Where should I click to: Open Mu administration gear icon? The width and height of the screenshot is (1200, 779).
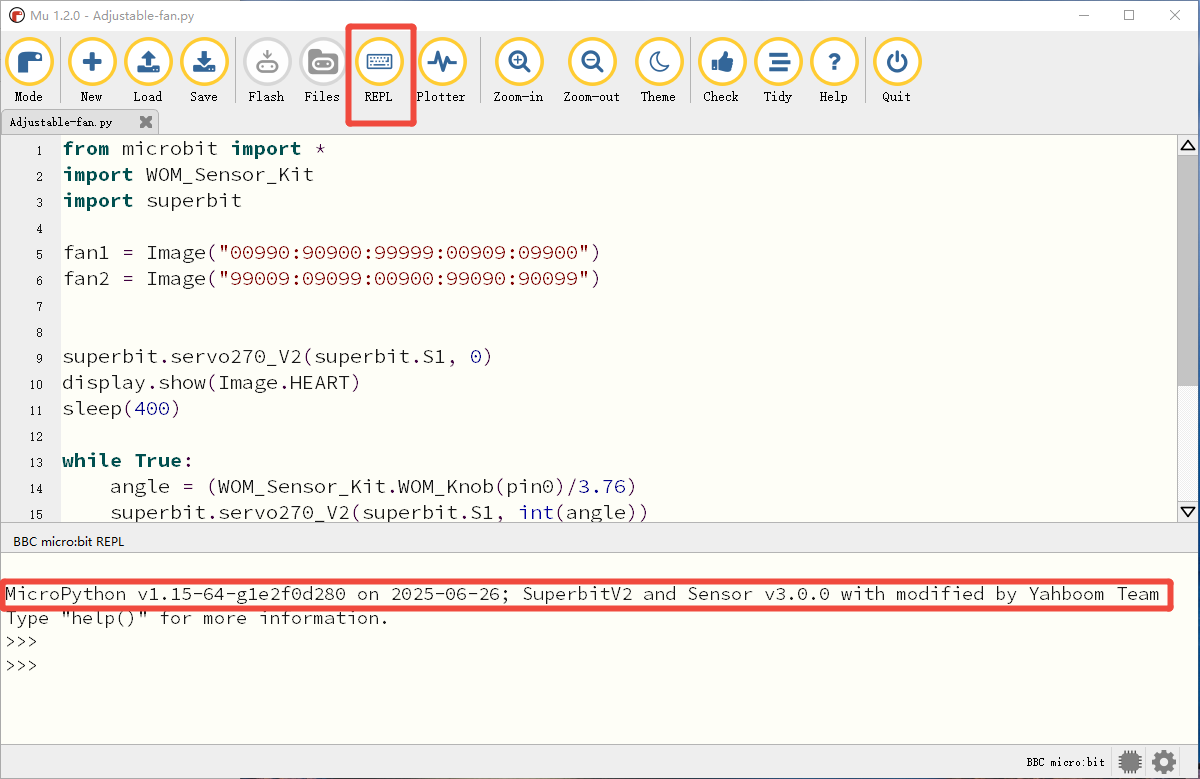(1164, 762)
